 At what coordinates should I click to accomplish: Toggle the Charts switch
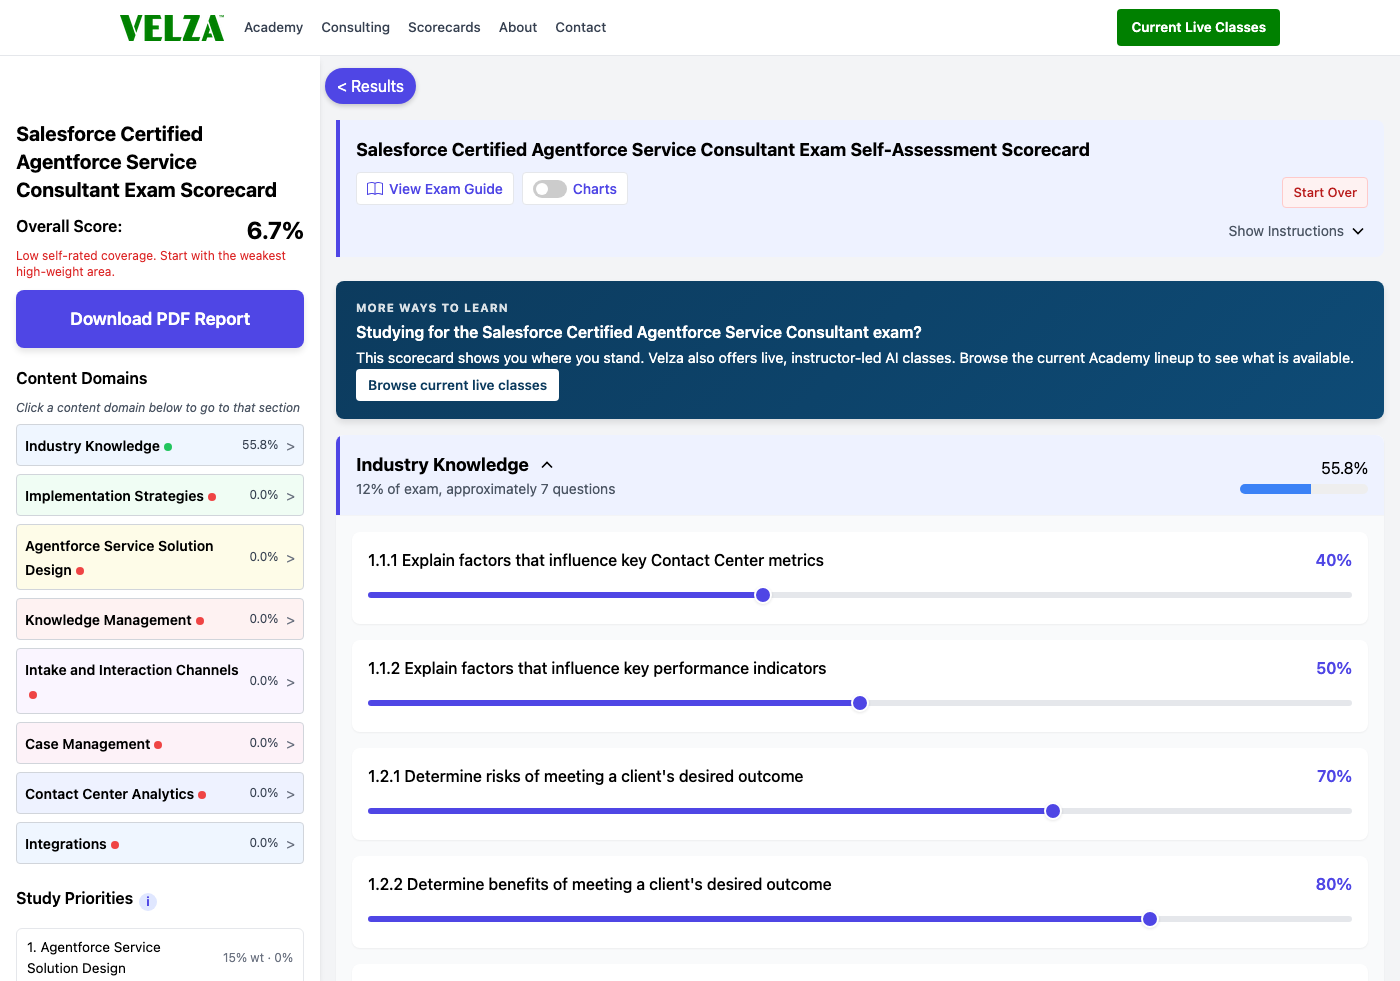[549, 189]
